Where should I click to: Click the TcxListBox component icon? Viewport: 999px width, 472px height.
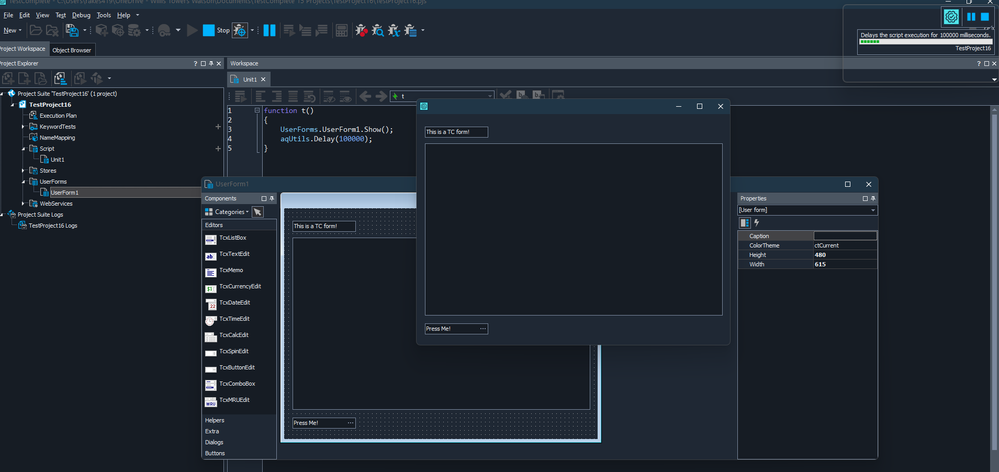[210, 238]
